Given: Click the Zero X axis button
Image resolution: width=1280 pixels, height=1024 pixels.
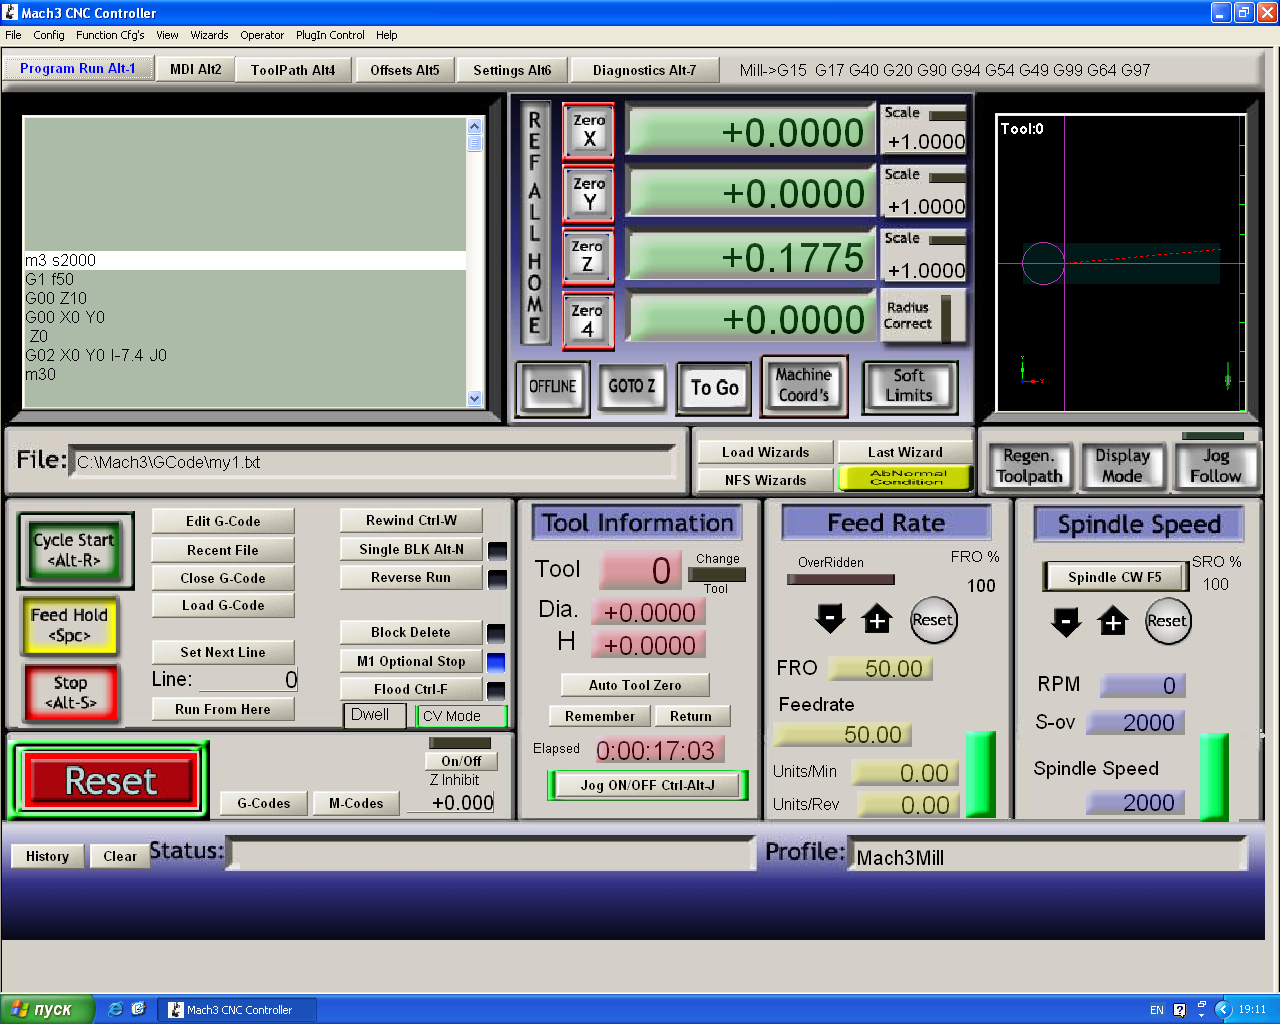Looking at the screenshot, I should pyautogui.click(x=589, y=131).
